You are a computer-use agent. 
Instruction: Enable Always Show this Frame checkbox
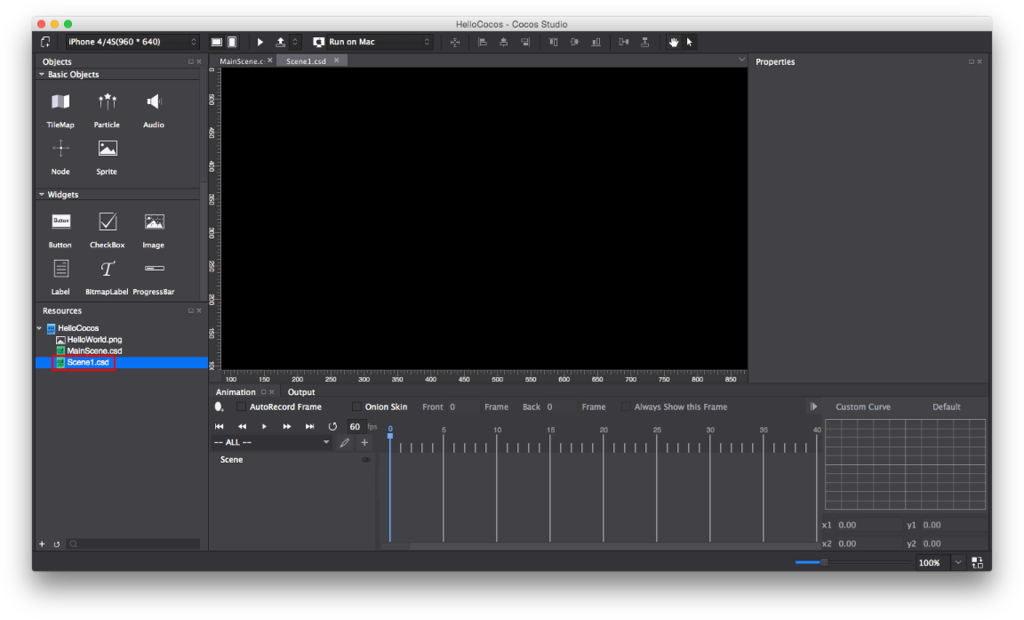626,407
